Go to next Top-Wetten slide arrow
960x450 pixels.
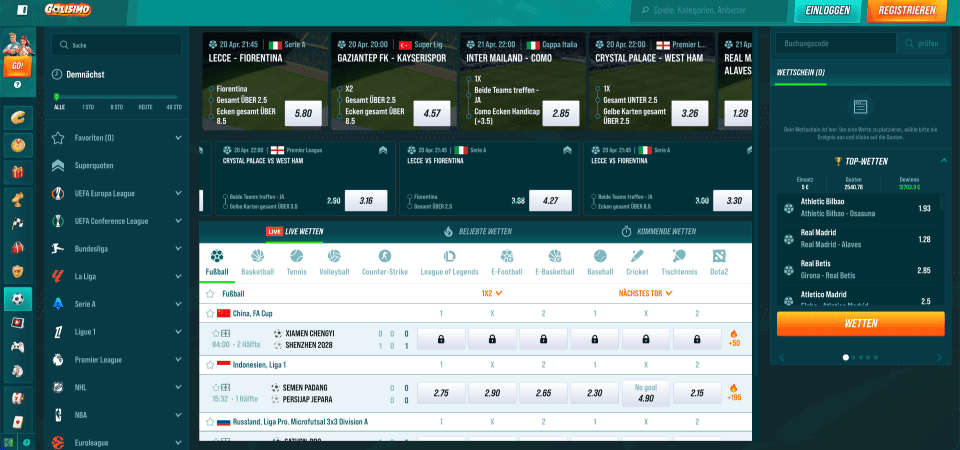click(940, 357)
